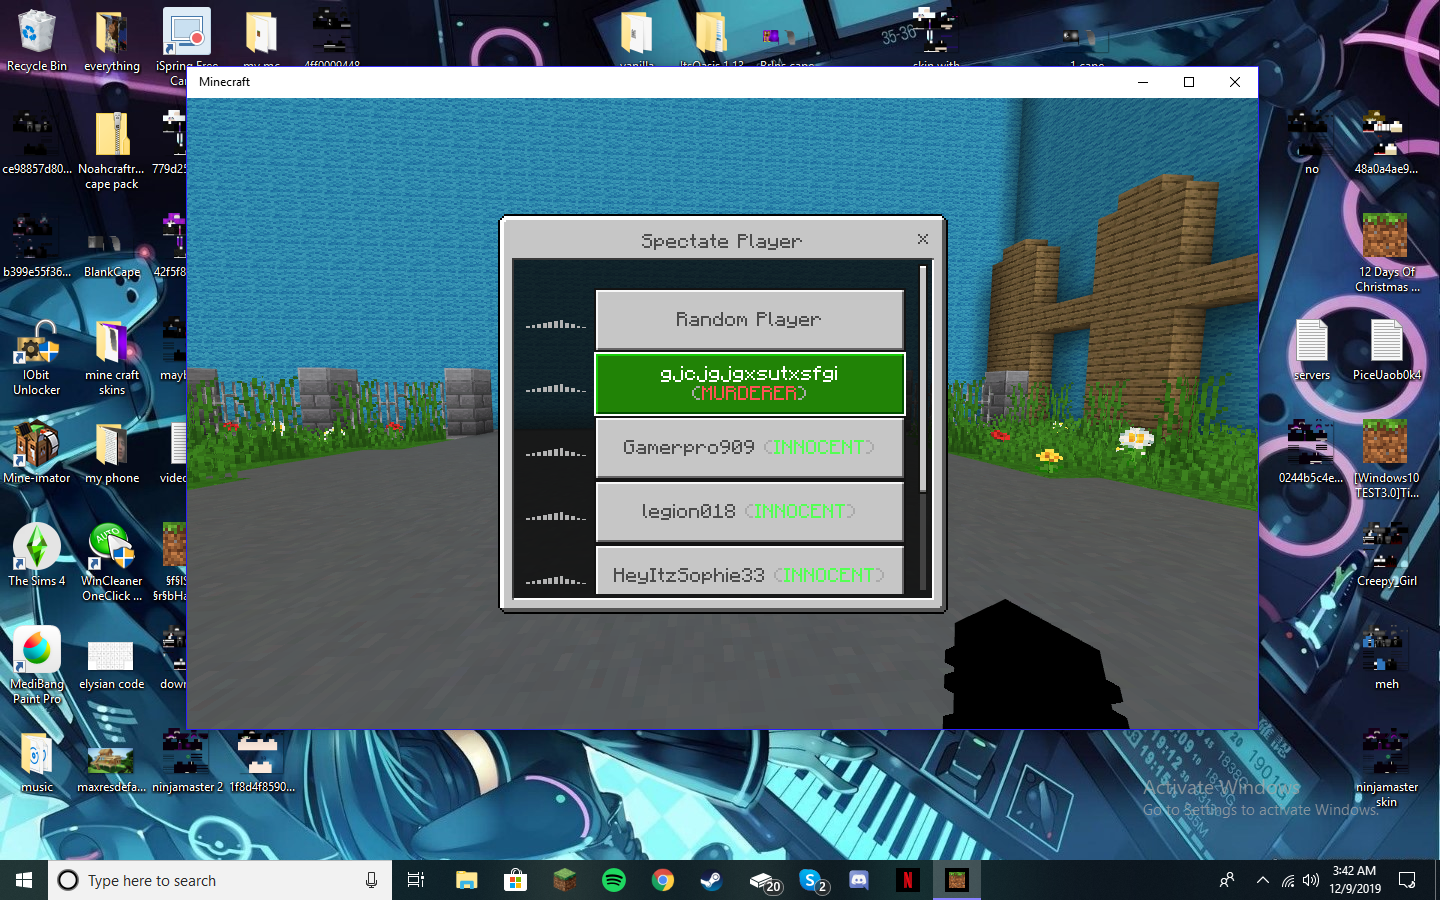Image resolution: width=1440 pixels, height=900 pixels.
Task: Open the maxresdefault image file
Action: click(x=111, y=768)
